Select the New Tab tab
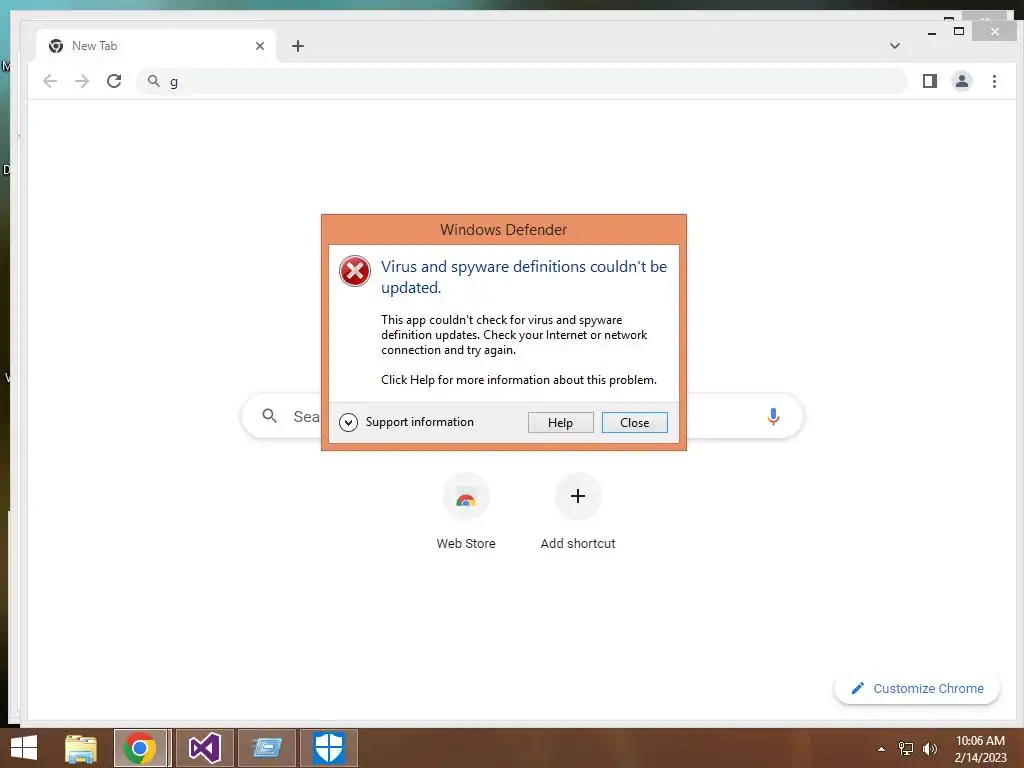Screen dimensions: 1024x768 coord(157,46)
